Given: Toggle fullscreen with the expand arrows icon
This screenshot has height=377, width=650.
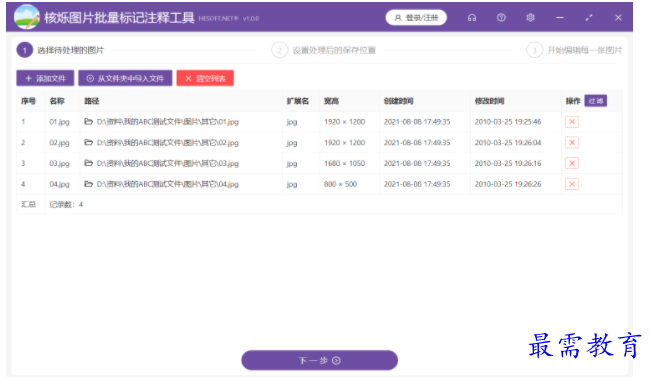Looking at the screenshot, I should [x=589, y=18].
